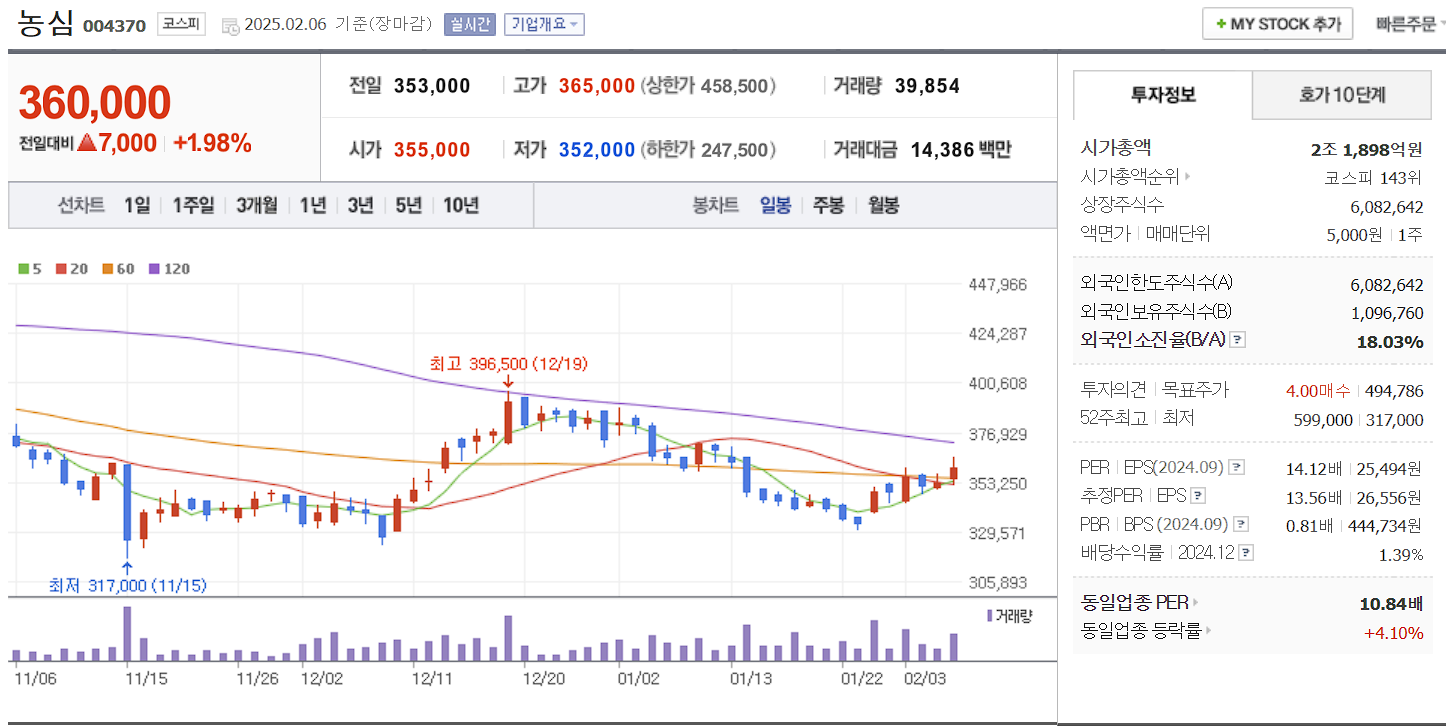Switch to the 호가 10단계 tab
The height and width of the screenshot is (726, 1446).
click(x=1341, y=95)
